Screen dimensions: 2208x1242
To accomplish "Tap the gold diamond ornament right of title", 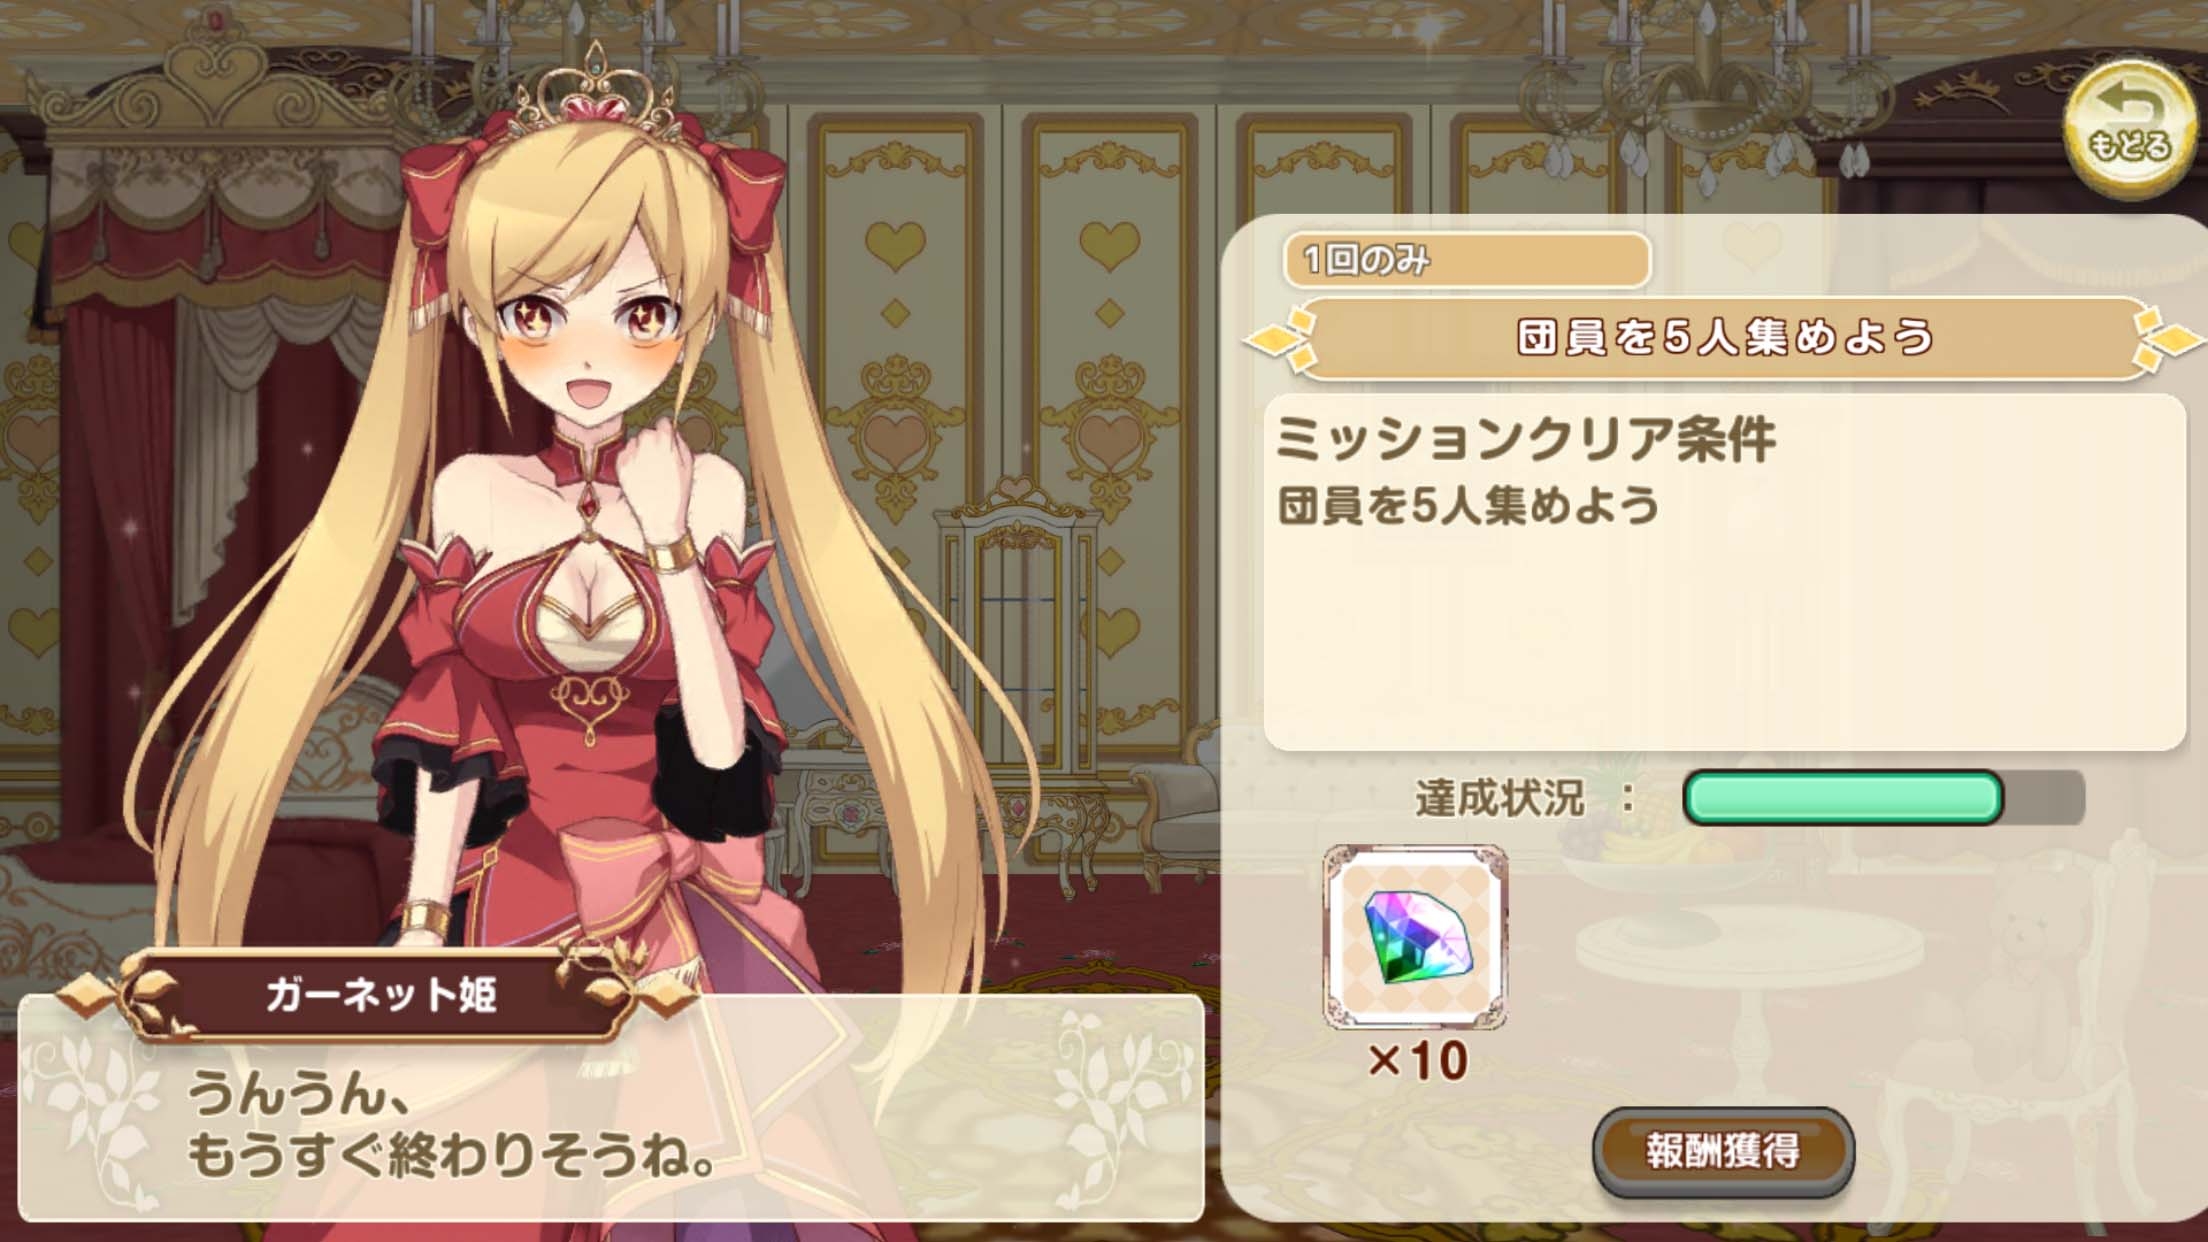I will coord(2168,339).
